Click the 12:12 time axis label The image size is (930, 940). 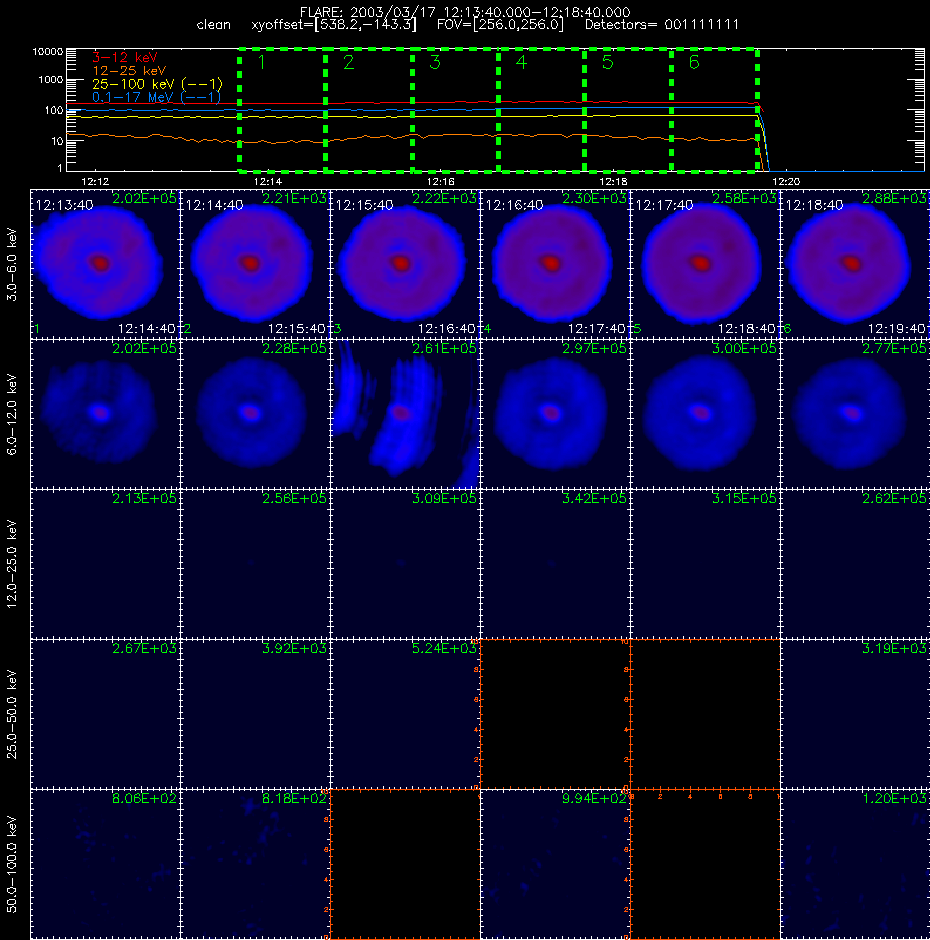coord(95,181)
